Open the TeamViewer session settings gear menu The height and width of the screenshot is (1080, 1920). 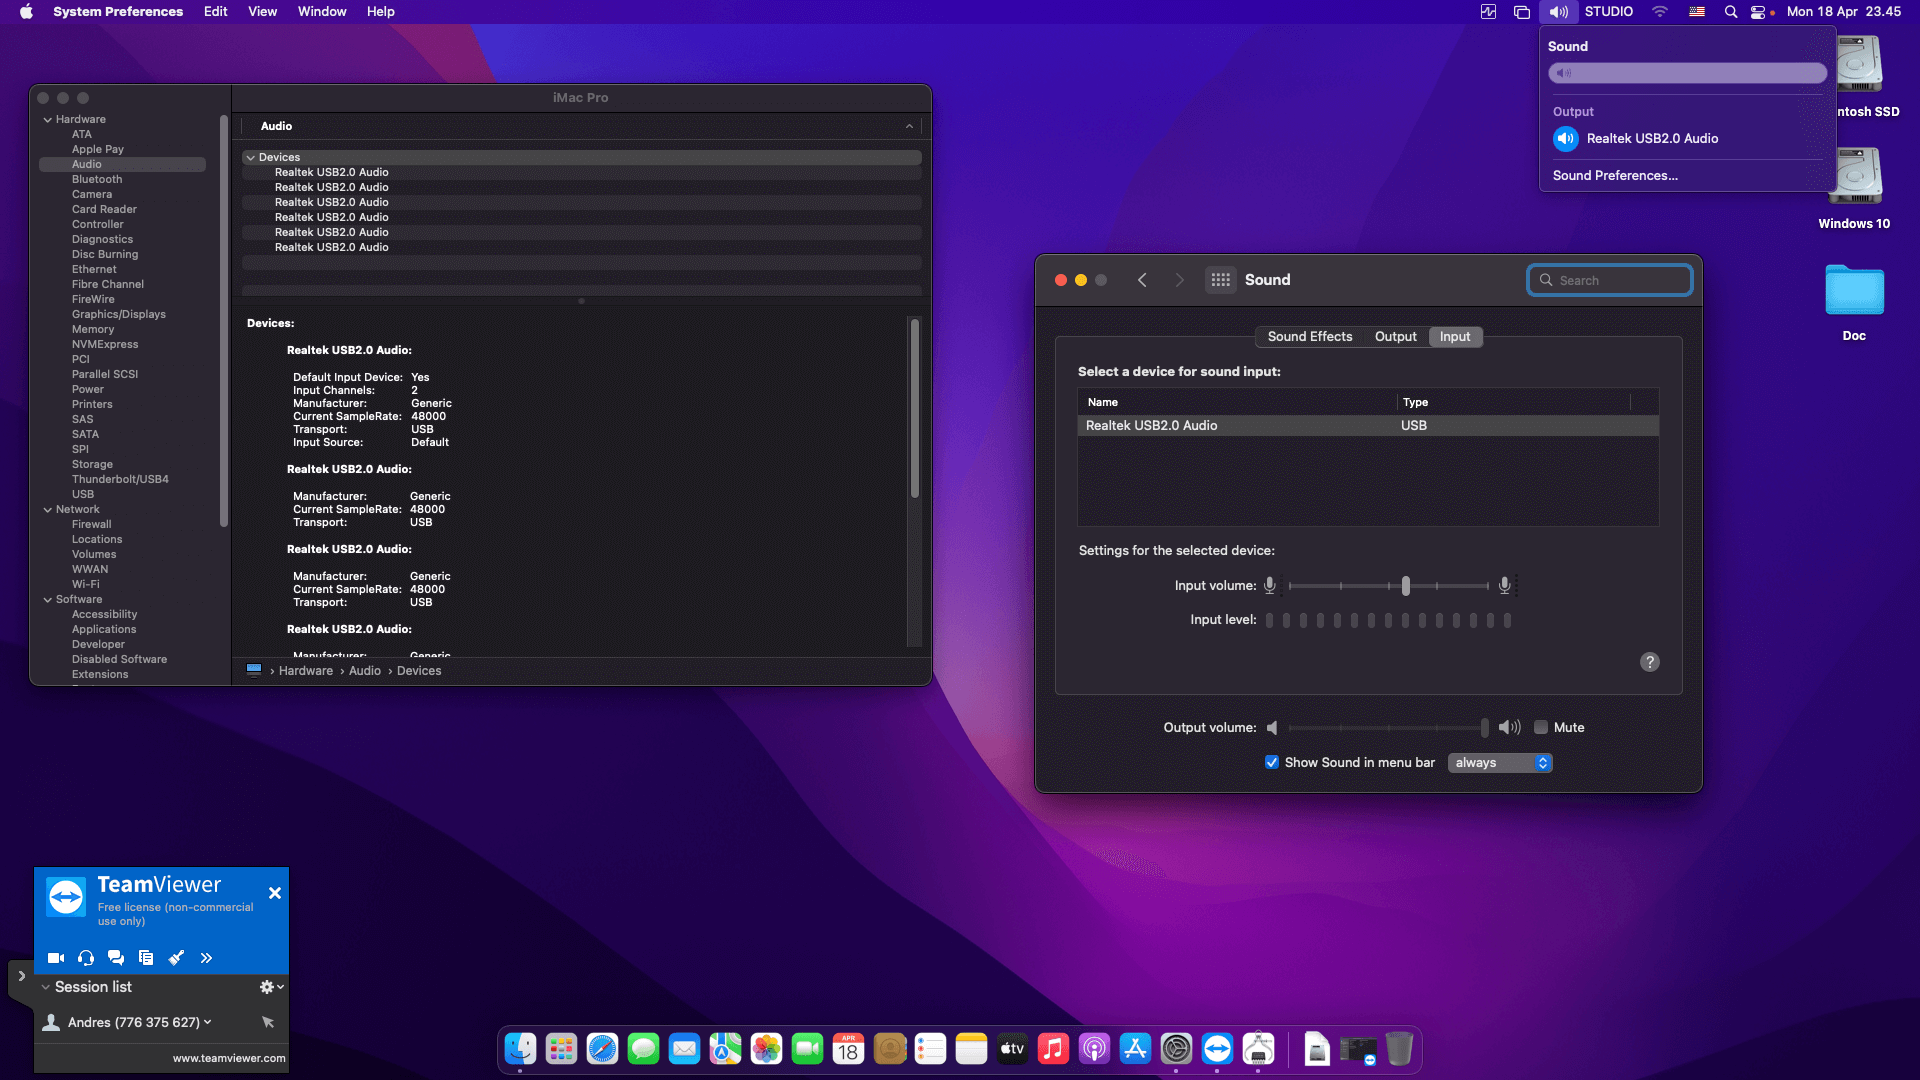pyautogui.click(x=270, y=987)
